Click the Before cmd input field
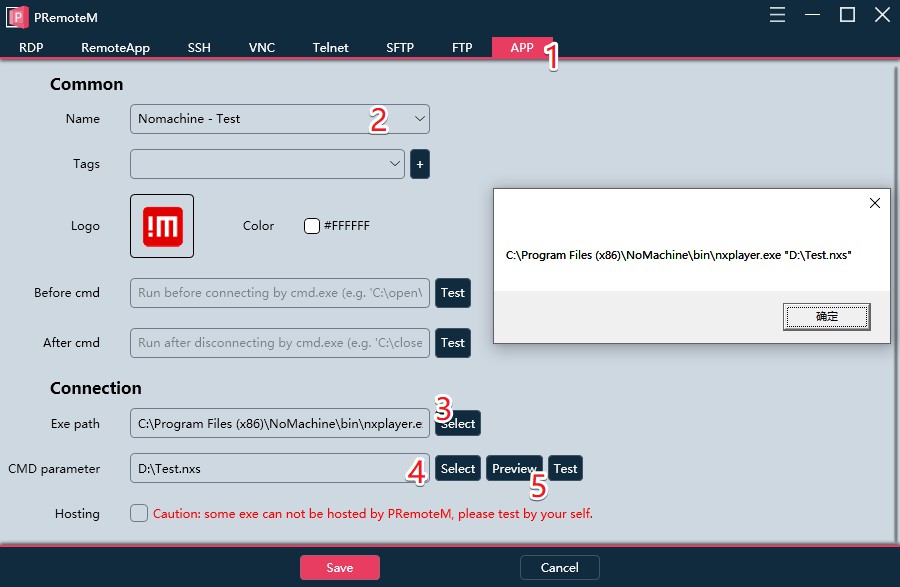Screen dimensions: 900x587 (x=280, y=293)
